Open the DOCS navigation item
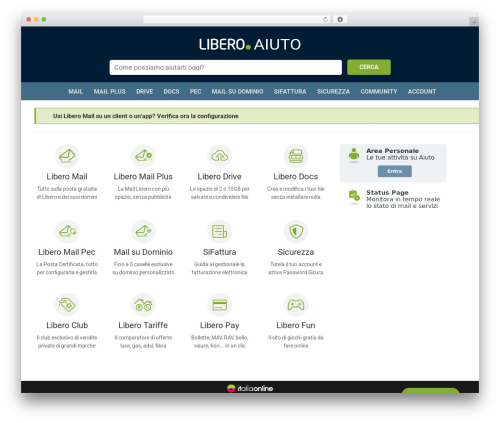Screen dimensions: 500x423 point(171,91)
